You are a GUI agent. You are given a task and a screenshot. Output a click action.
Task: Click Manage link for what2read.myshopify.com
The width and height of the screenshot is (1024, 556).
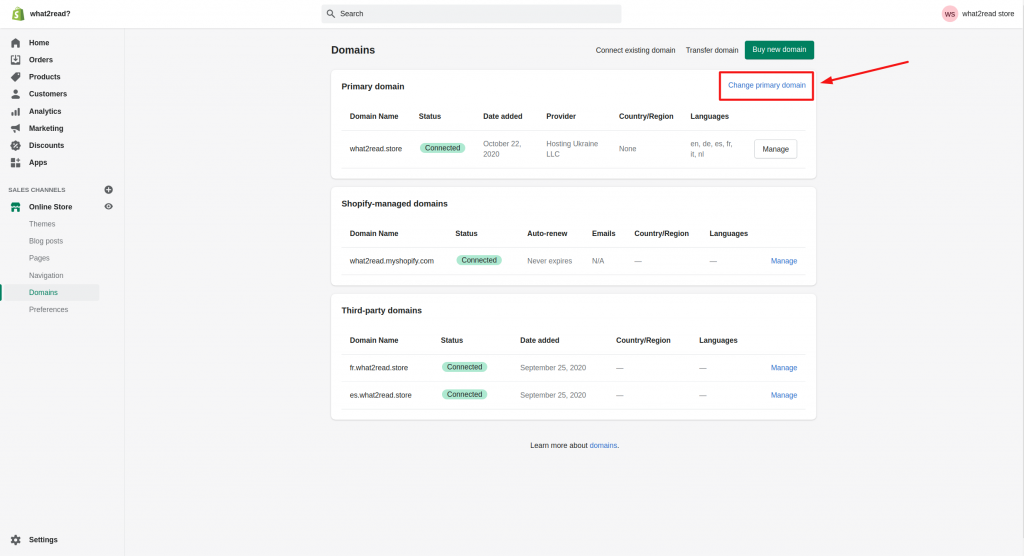[x=784, y=261]
